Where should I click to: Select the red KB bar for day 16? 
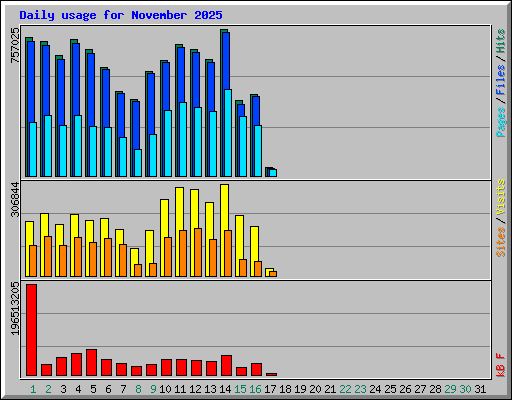coord(257,370)
